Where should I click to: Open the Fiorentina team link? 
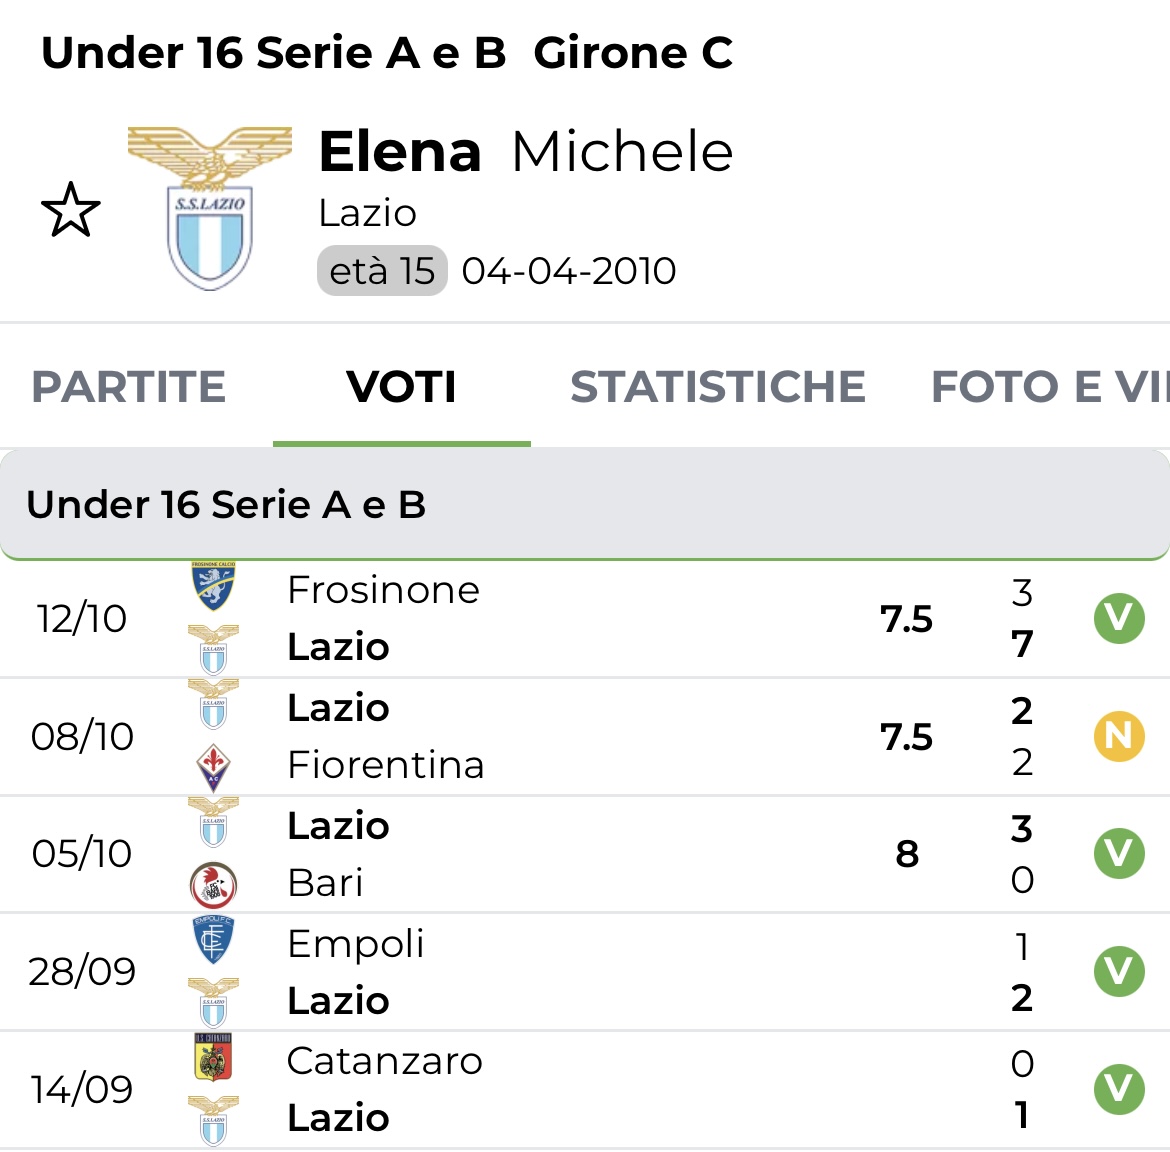point(385,765)
